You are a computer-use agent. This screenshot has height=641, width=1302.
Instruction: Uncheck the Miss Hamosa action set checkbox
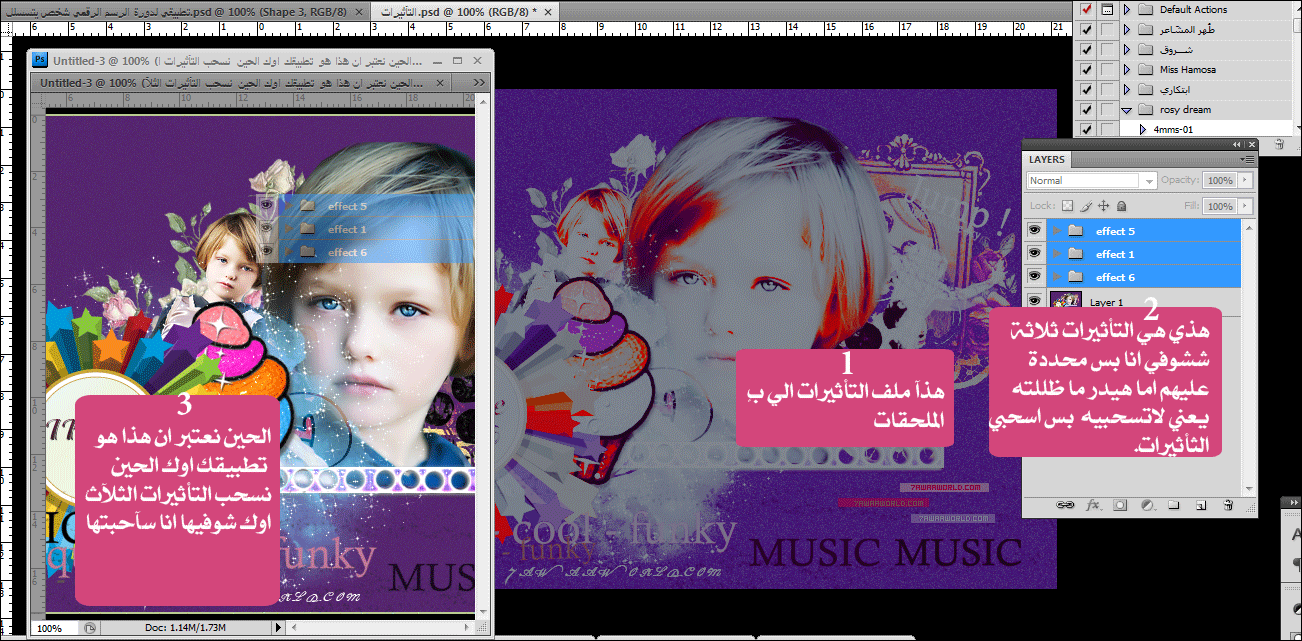[x=1087, y=70]
